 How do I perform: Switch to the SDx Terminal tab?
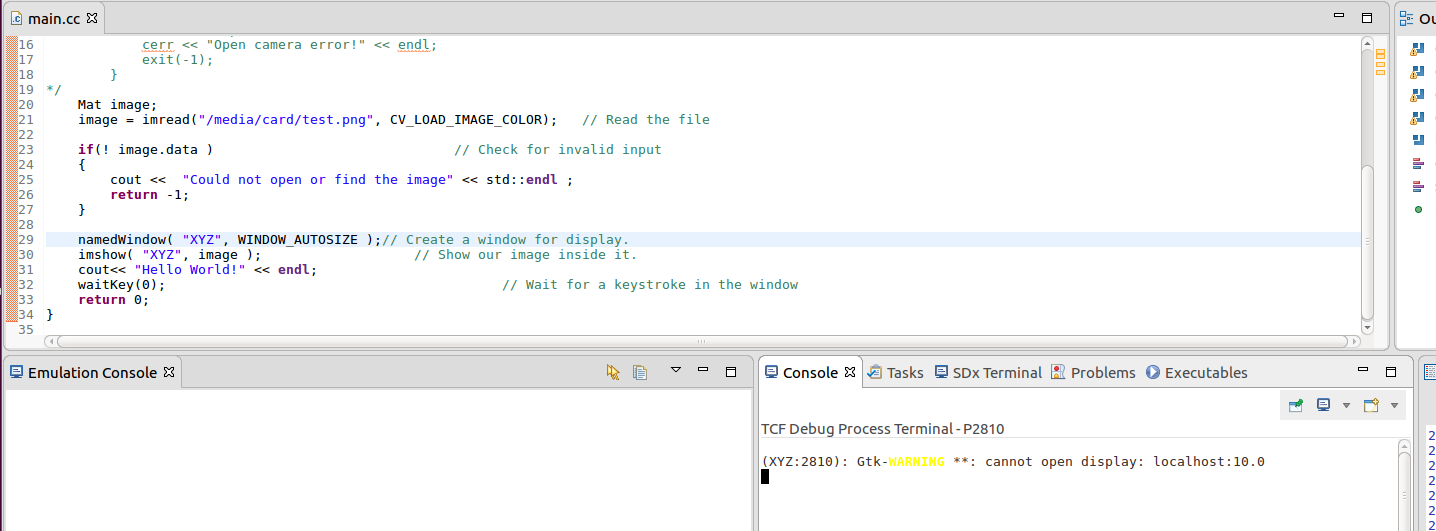[x=987, y=372]
